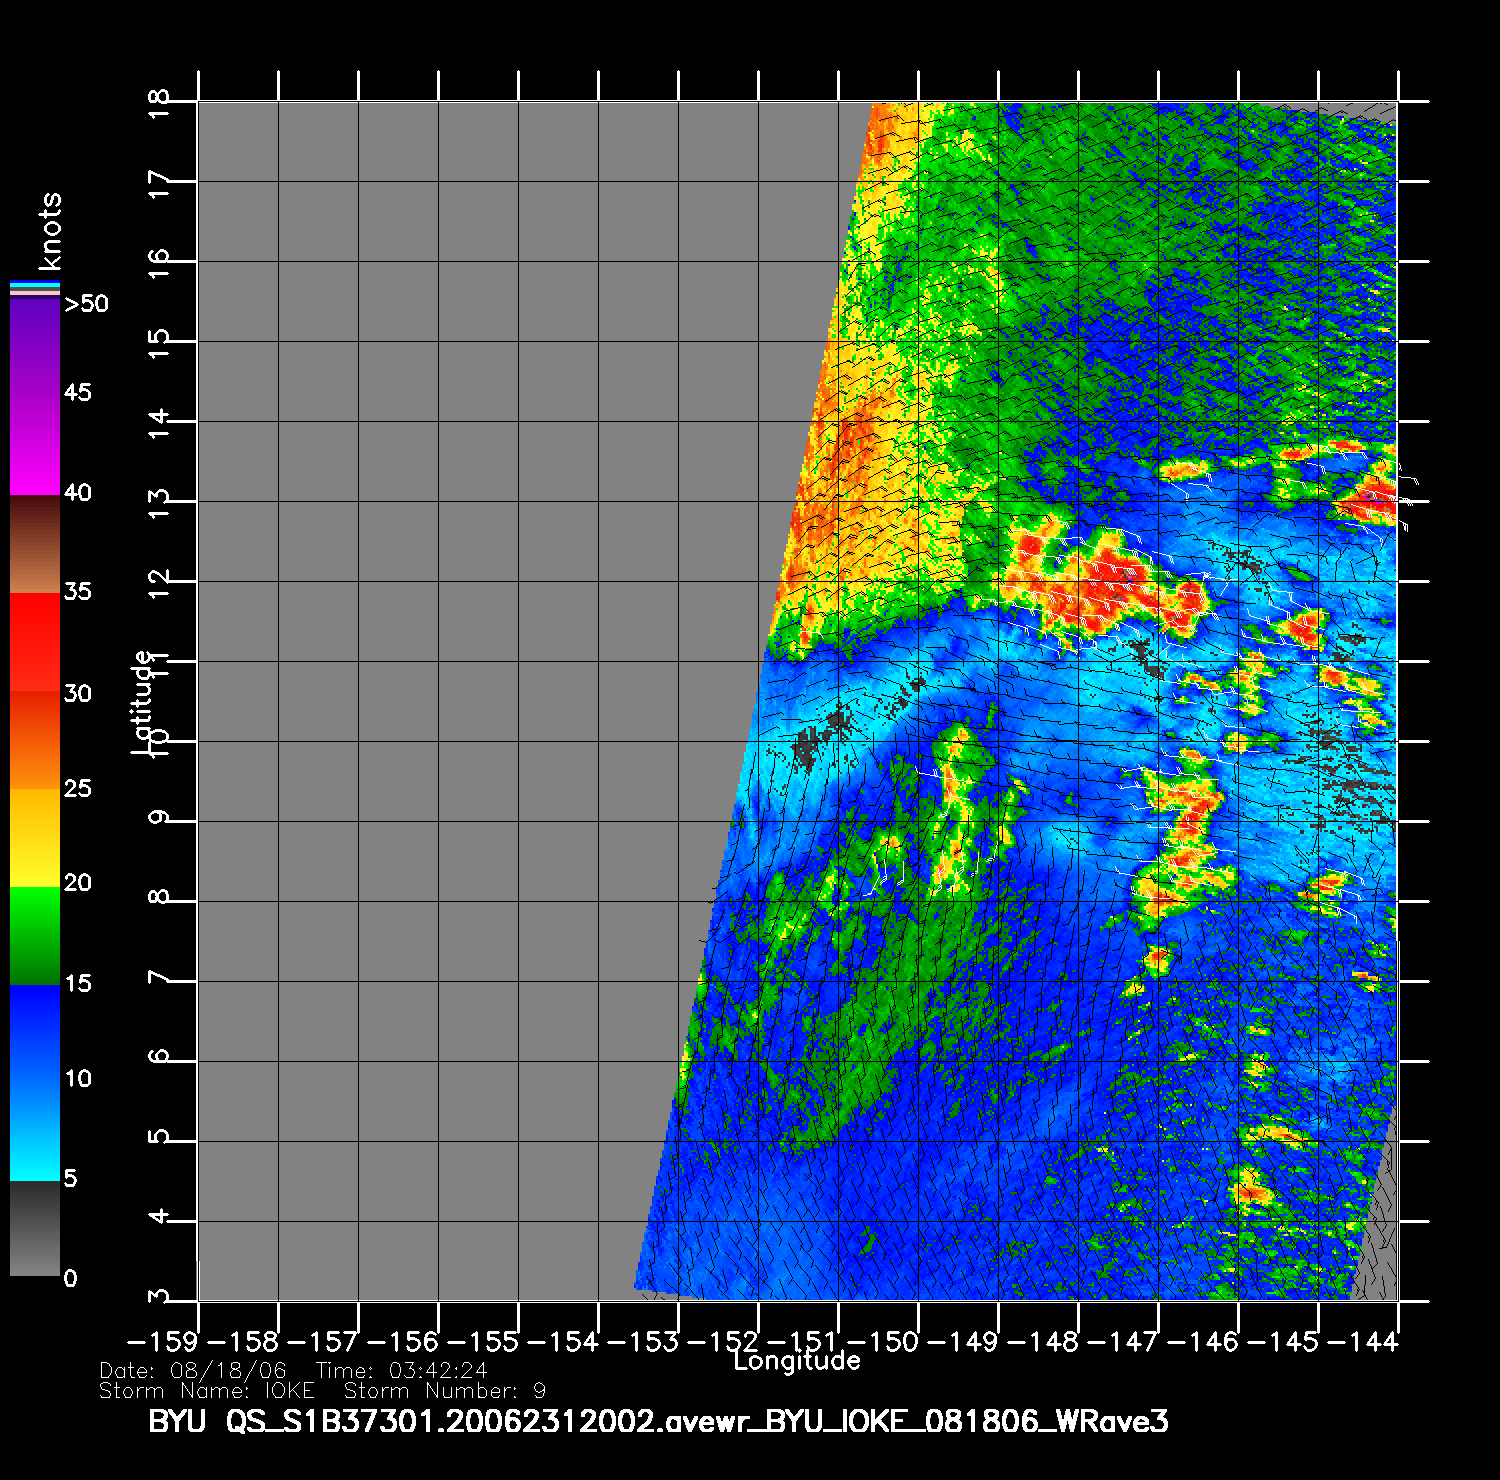The image size is (1500, 1480).
Task: Select the brown 35–40 knots legend segment
Action: tap(34, 545)
